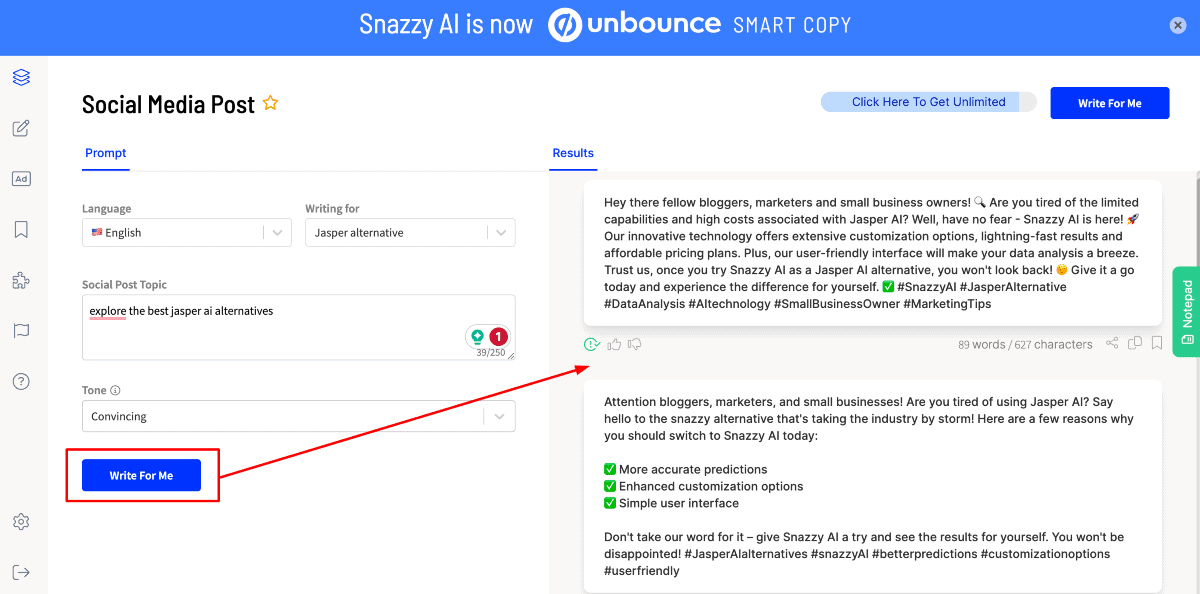Open the puzzle piece integrations icon
The height and width of the screenshot is (594, 1200).
[x=21, y=280]
